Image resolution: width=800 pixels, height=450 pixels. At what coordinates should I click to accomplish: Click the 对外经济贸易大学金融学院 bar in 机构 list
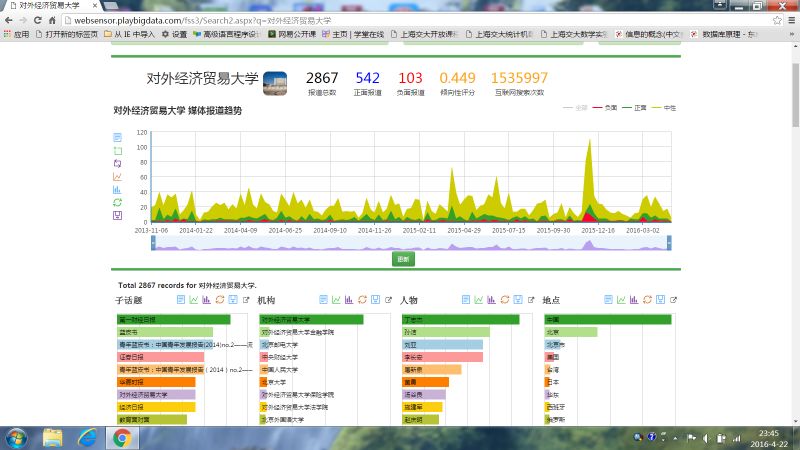point(298,332)
